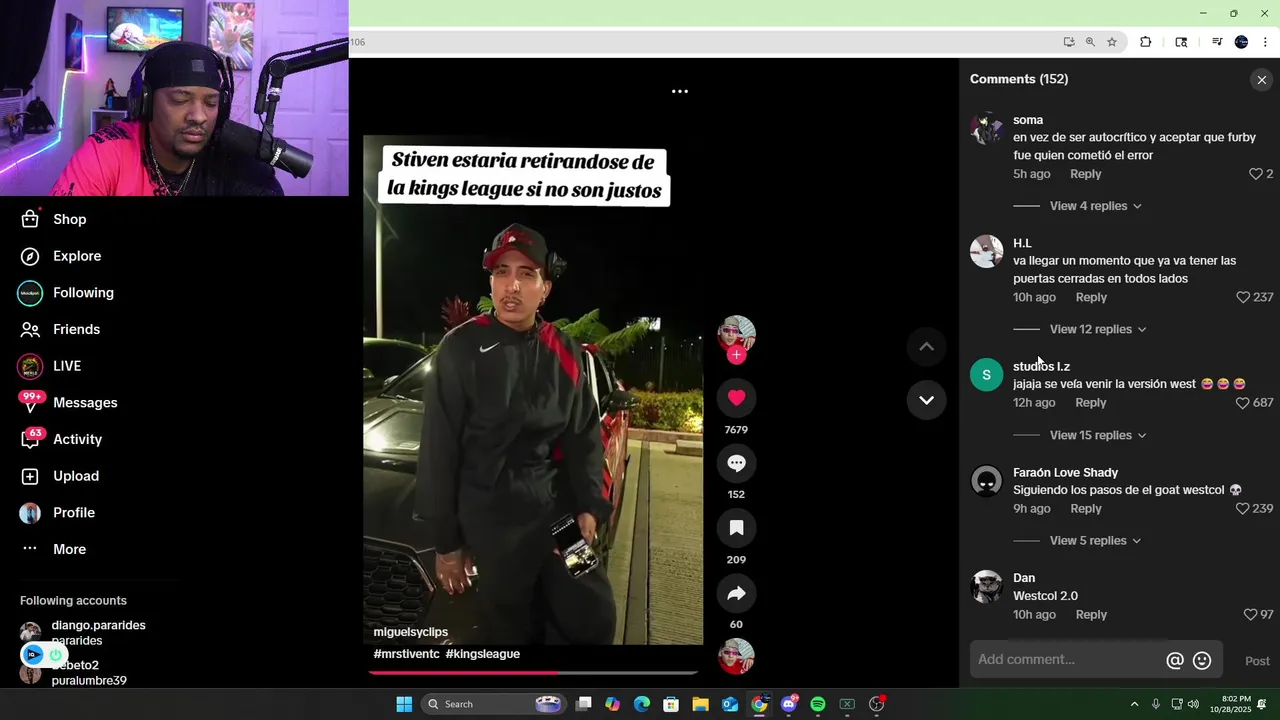Screen dimensions: 1280x720
Task: Seek using the video progress bar
Action: point(533,672)
